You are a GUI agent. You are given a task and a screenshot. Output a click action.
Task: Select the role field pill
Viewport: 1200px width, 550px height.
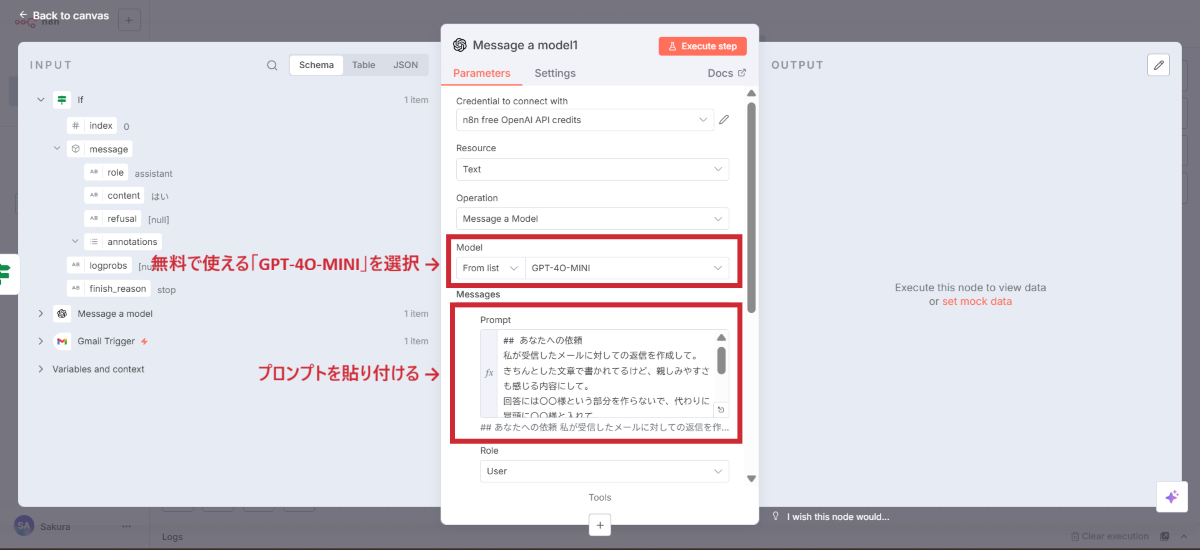(x=106, y=172)
